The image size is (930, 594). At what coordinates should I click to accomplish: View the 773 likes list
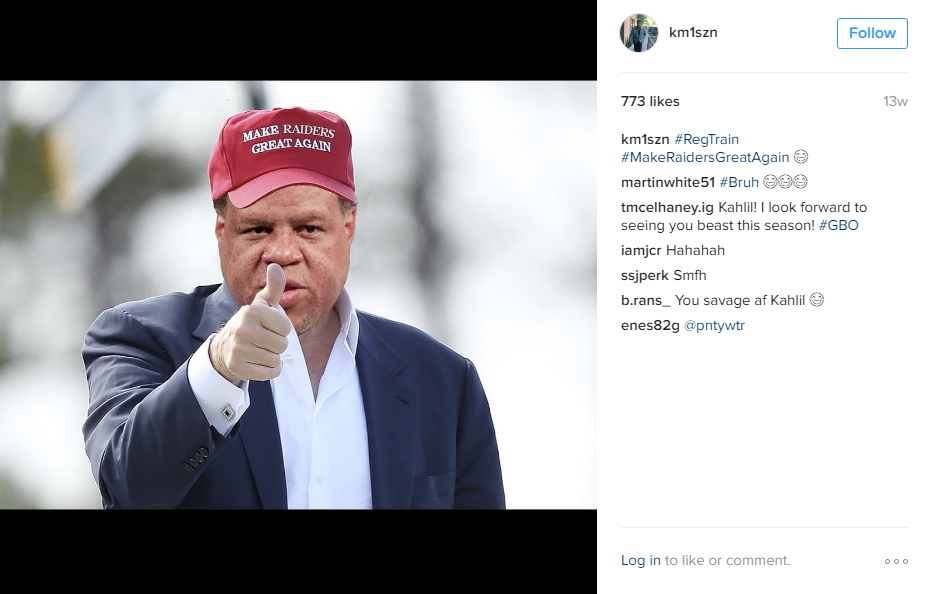(x=650, y=101)
